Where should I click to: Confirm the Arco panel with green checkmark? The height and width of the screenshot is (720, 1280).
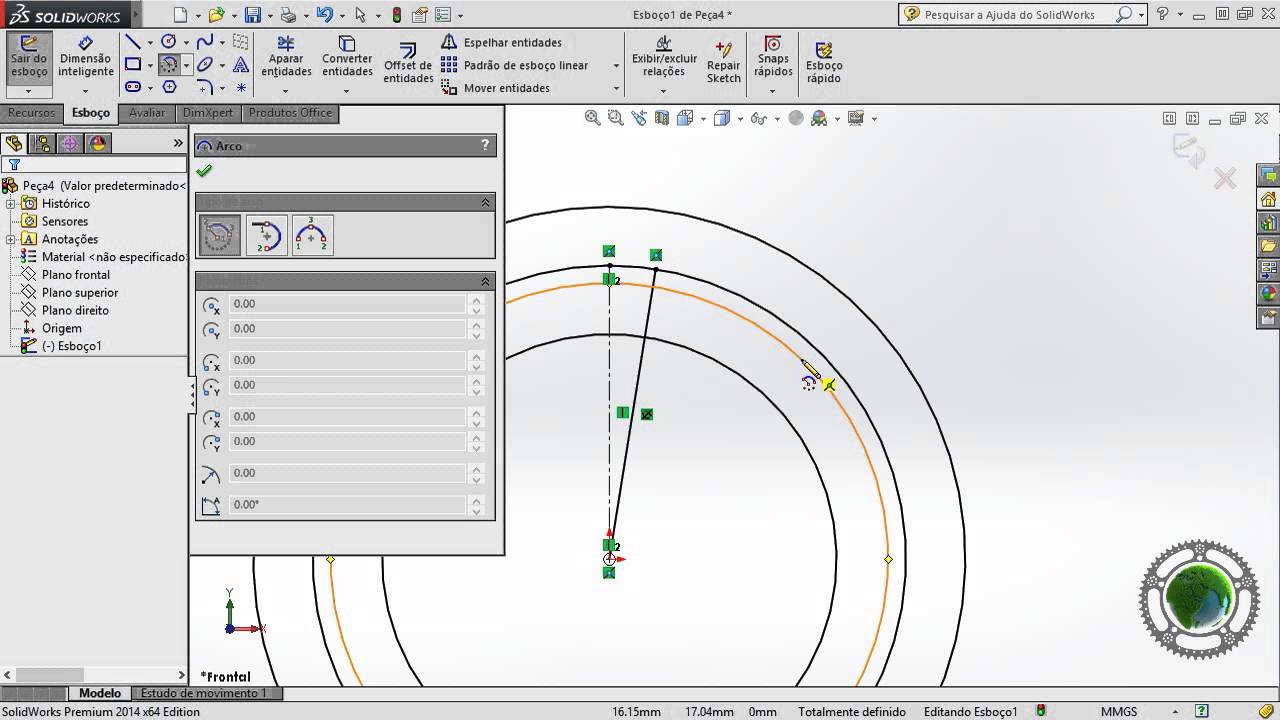click(205, 171)
